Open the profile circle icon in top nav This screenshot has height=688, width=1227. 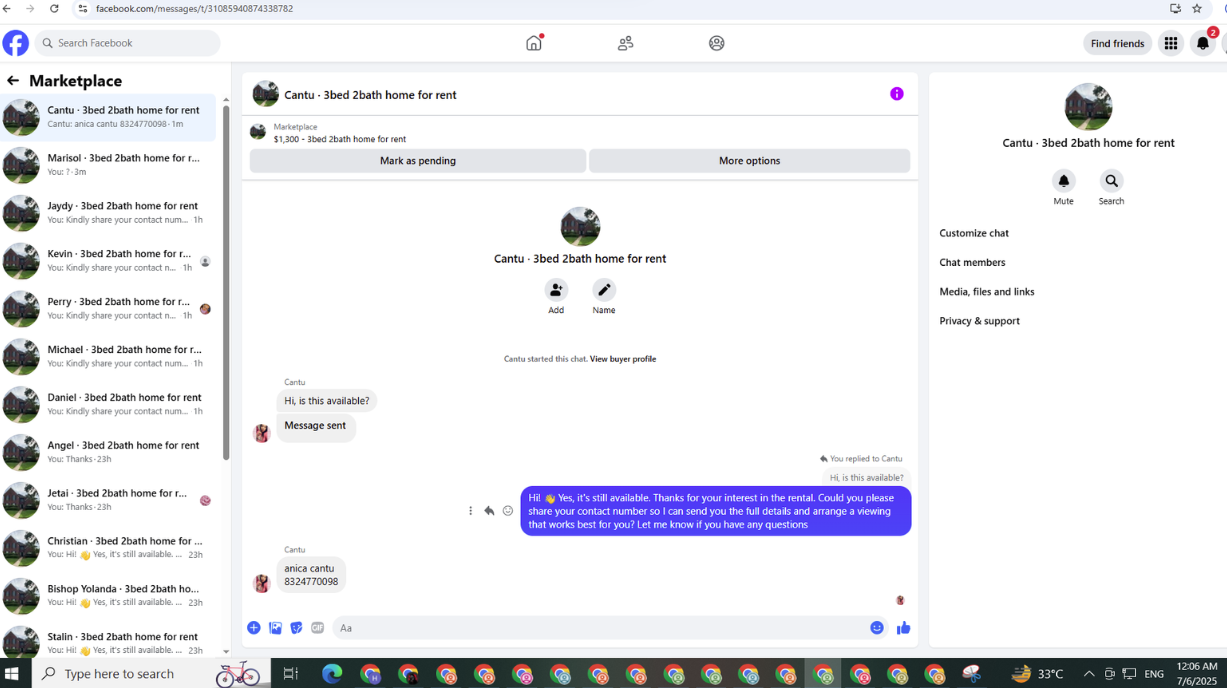point(716,43)
